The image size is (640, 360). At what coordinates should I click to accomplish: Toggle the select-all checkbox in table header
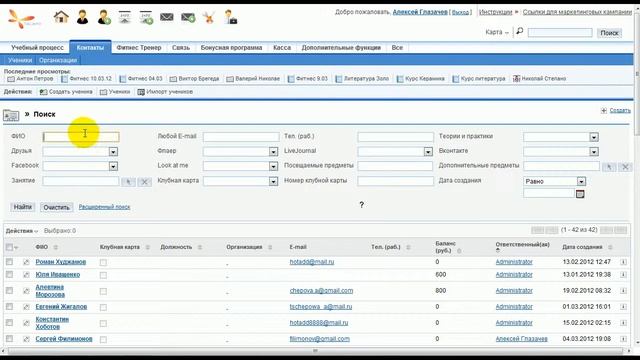9,247
